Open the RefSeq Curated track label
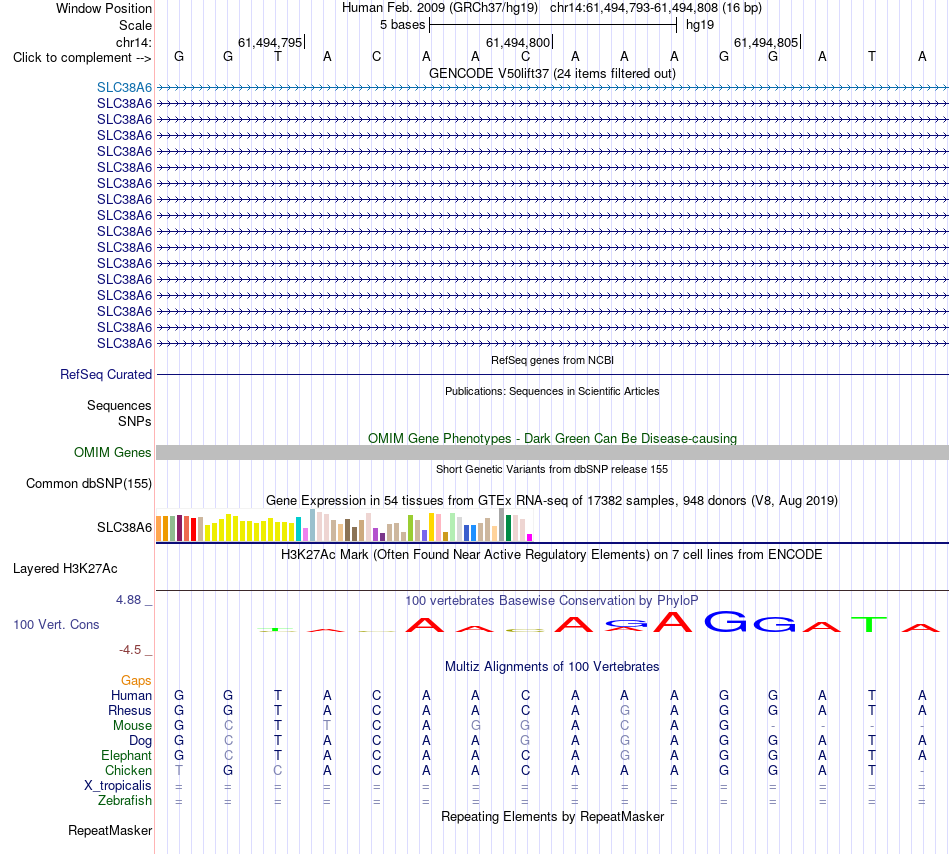Image resolution: width=950 pixels, height=854 pixels. [105, 374]
